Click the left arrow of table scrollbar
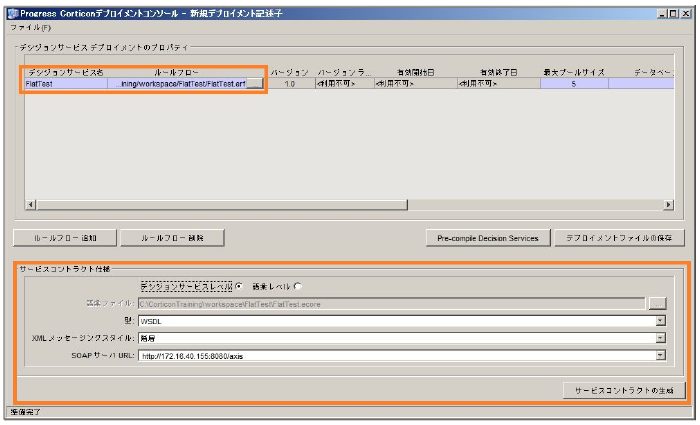700x425 pixels. [x=30, y=205]
